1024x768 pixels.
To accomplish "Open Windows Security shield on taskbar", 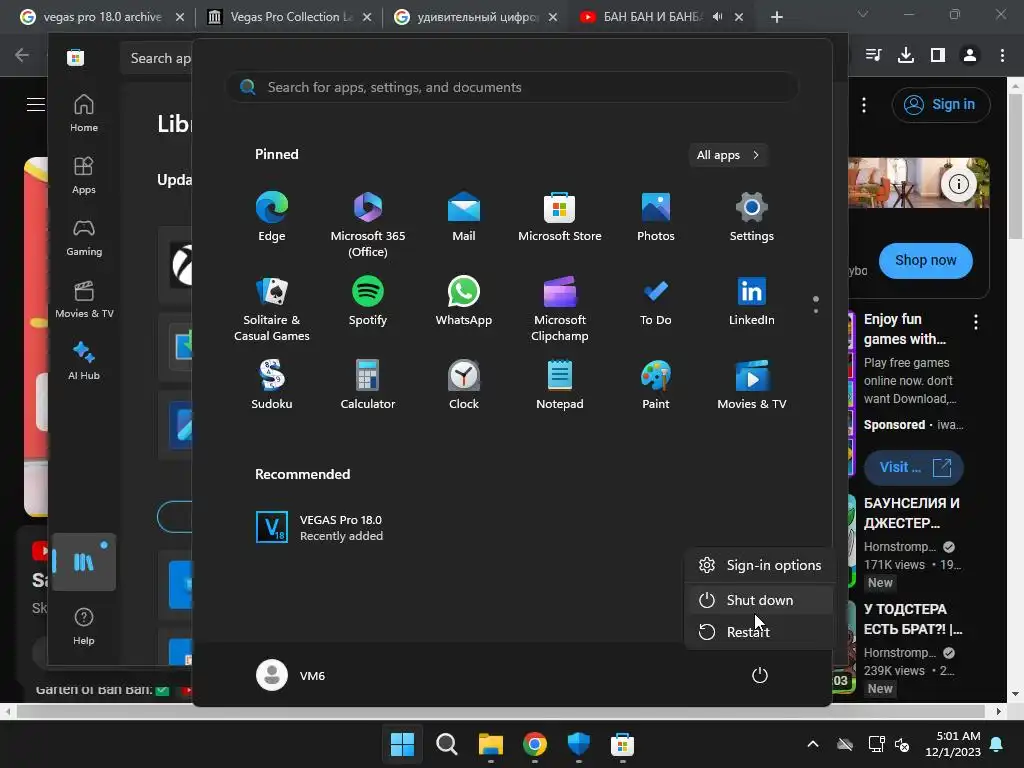I will pyautogui.click(x=579, y=744).
